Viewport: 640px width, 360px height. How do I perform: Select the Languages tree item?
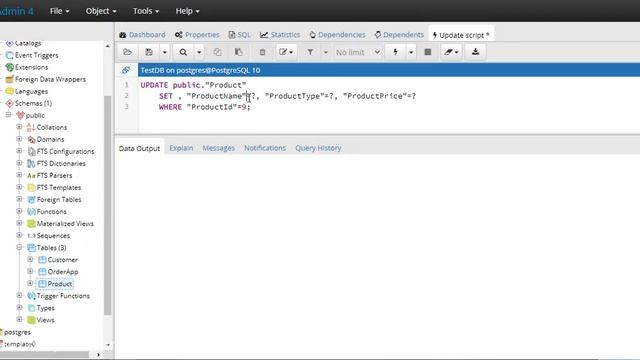pos(31,91)
